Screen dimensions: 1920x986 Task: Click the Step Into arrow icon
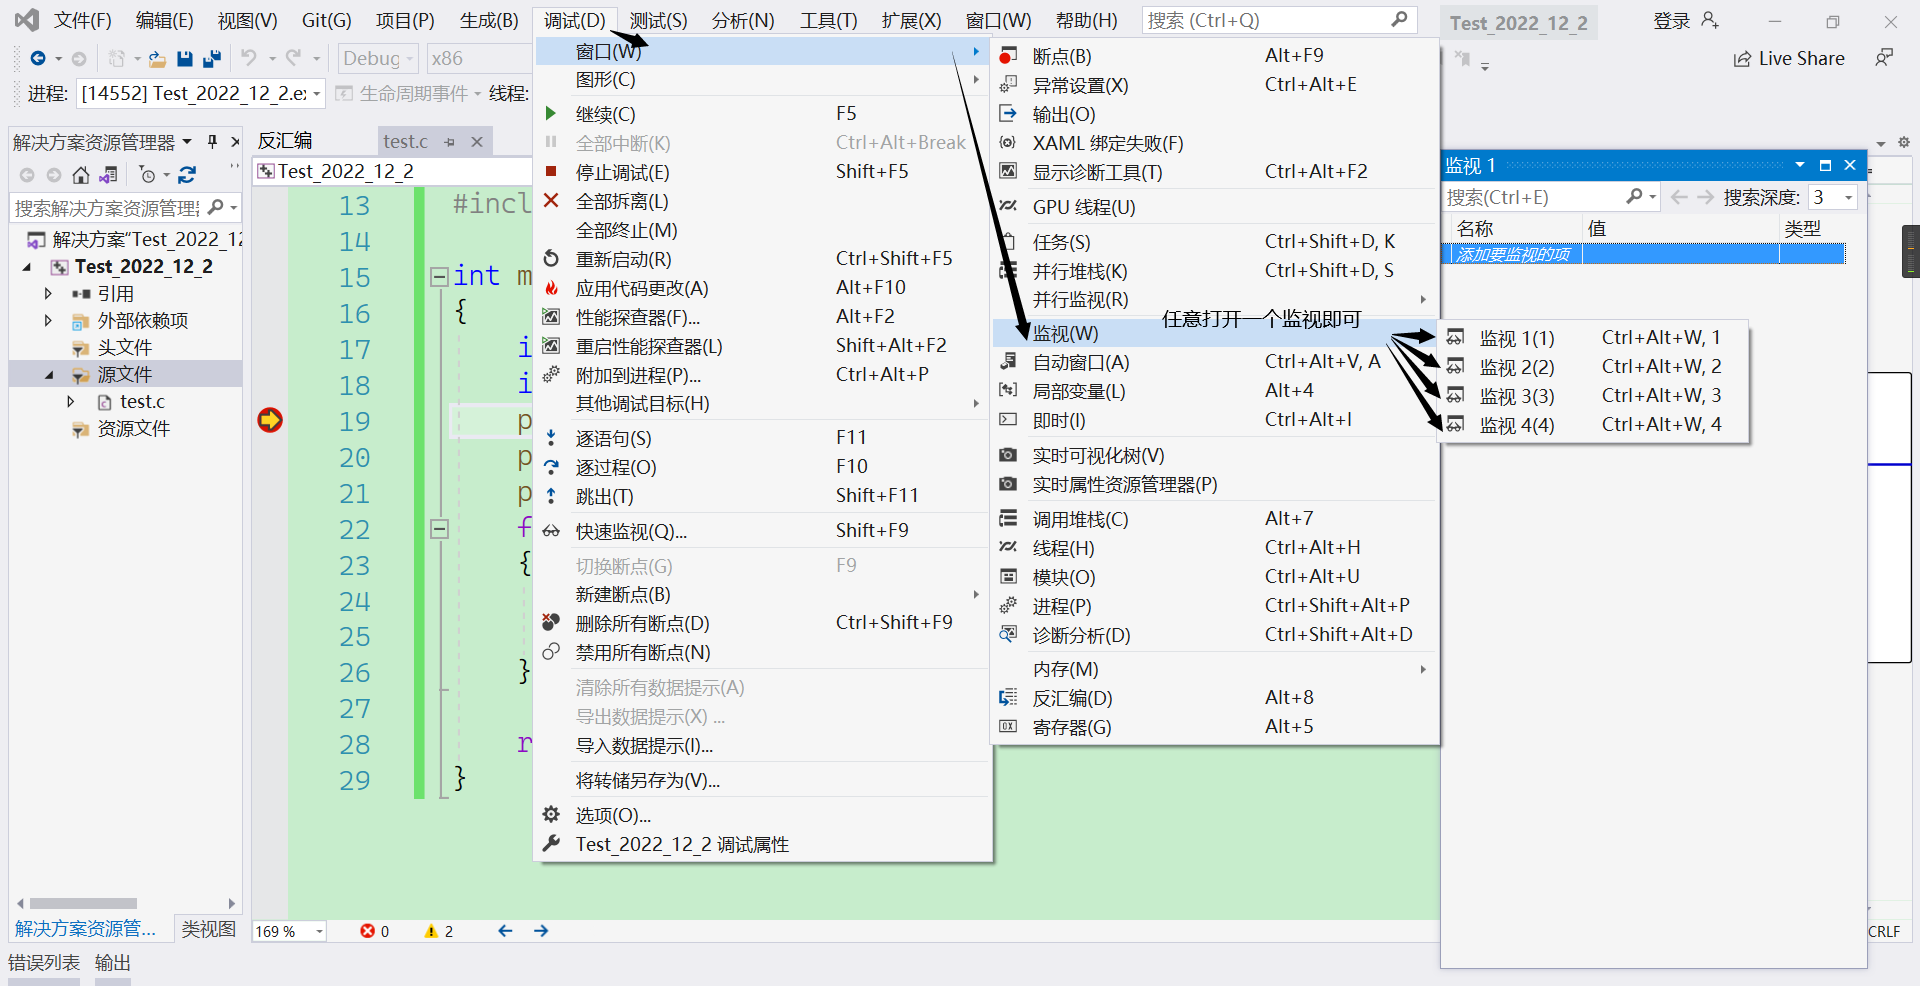[x=550, y=438]
